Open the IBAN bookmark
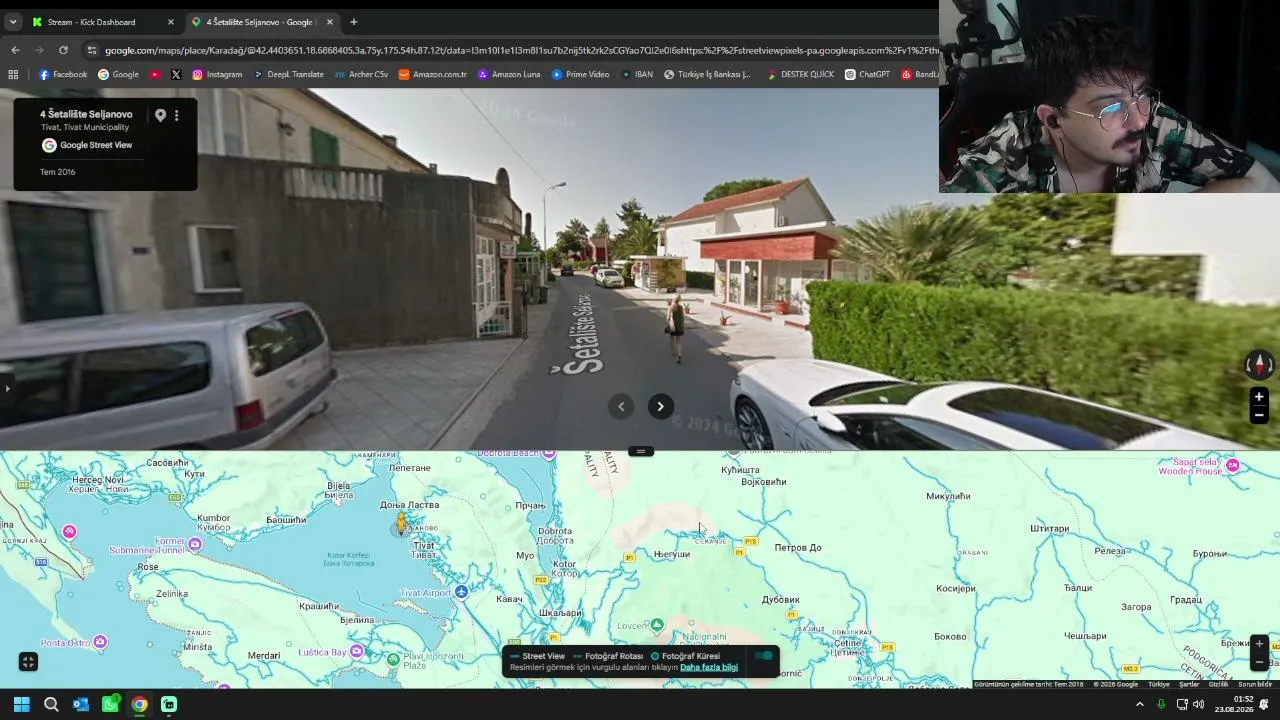Screen dimensions: 1280x720 click(x=636, y=74)
